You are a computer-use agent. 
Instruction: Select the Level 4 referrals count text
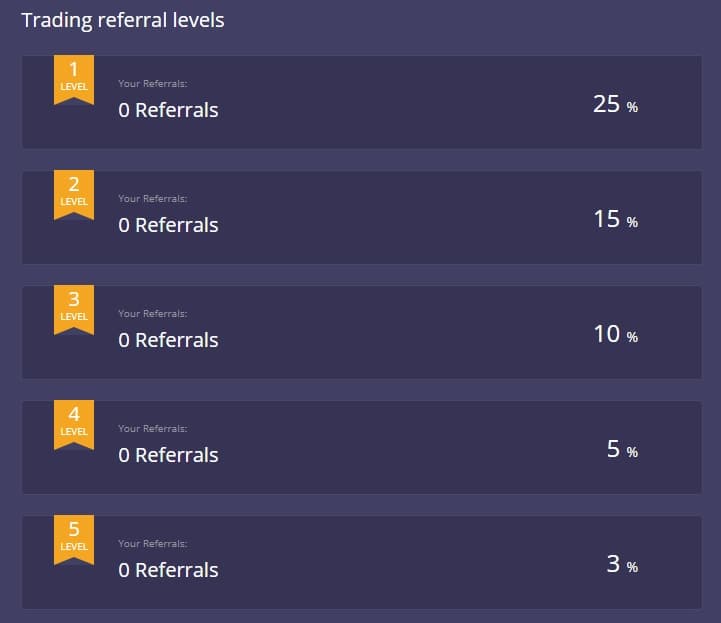coord(168,455)
